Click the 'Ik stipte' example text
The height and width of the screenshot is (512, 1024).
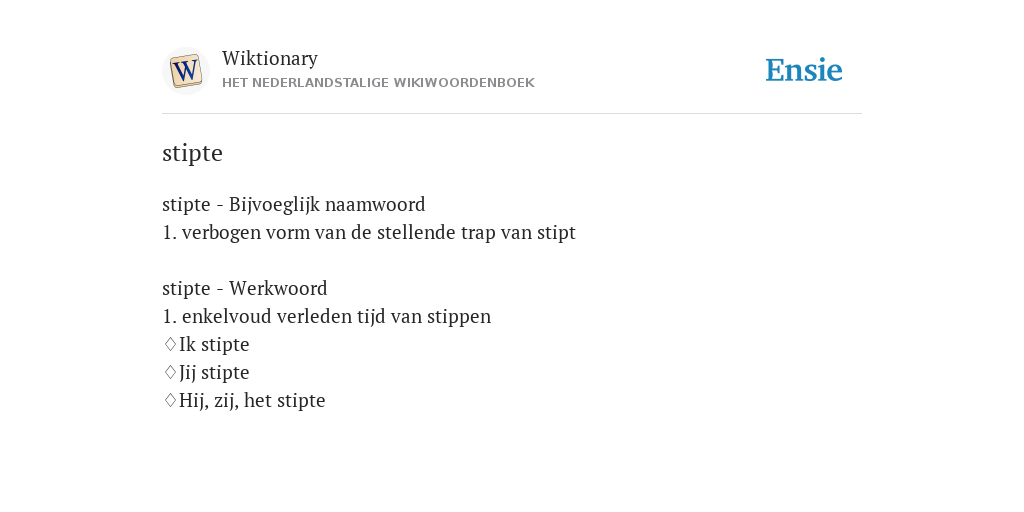214,344
